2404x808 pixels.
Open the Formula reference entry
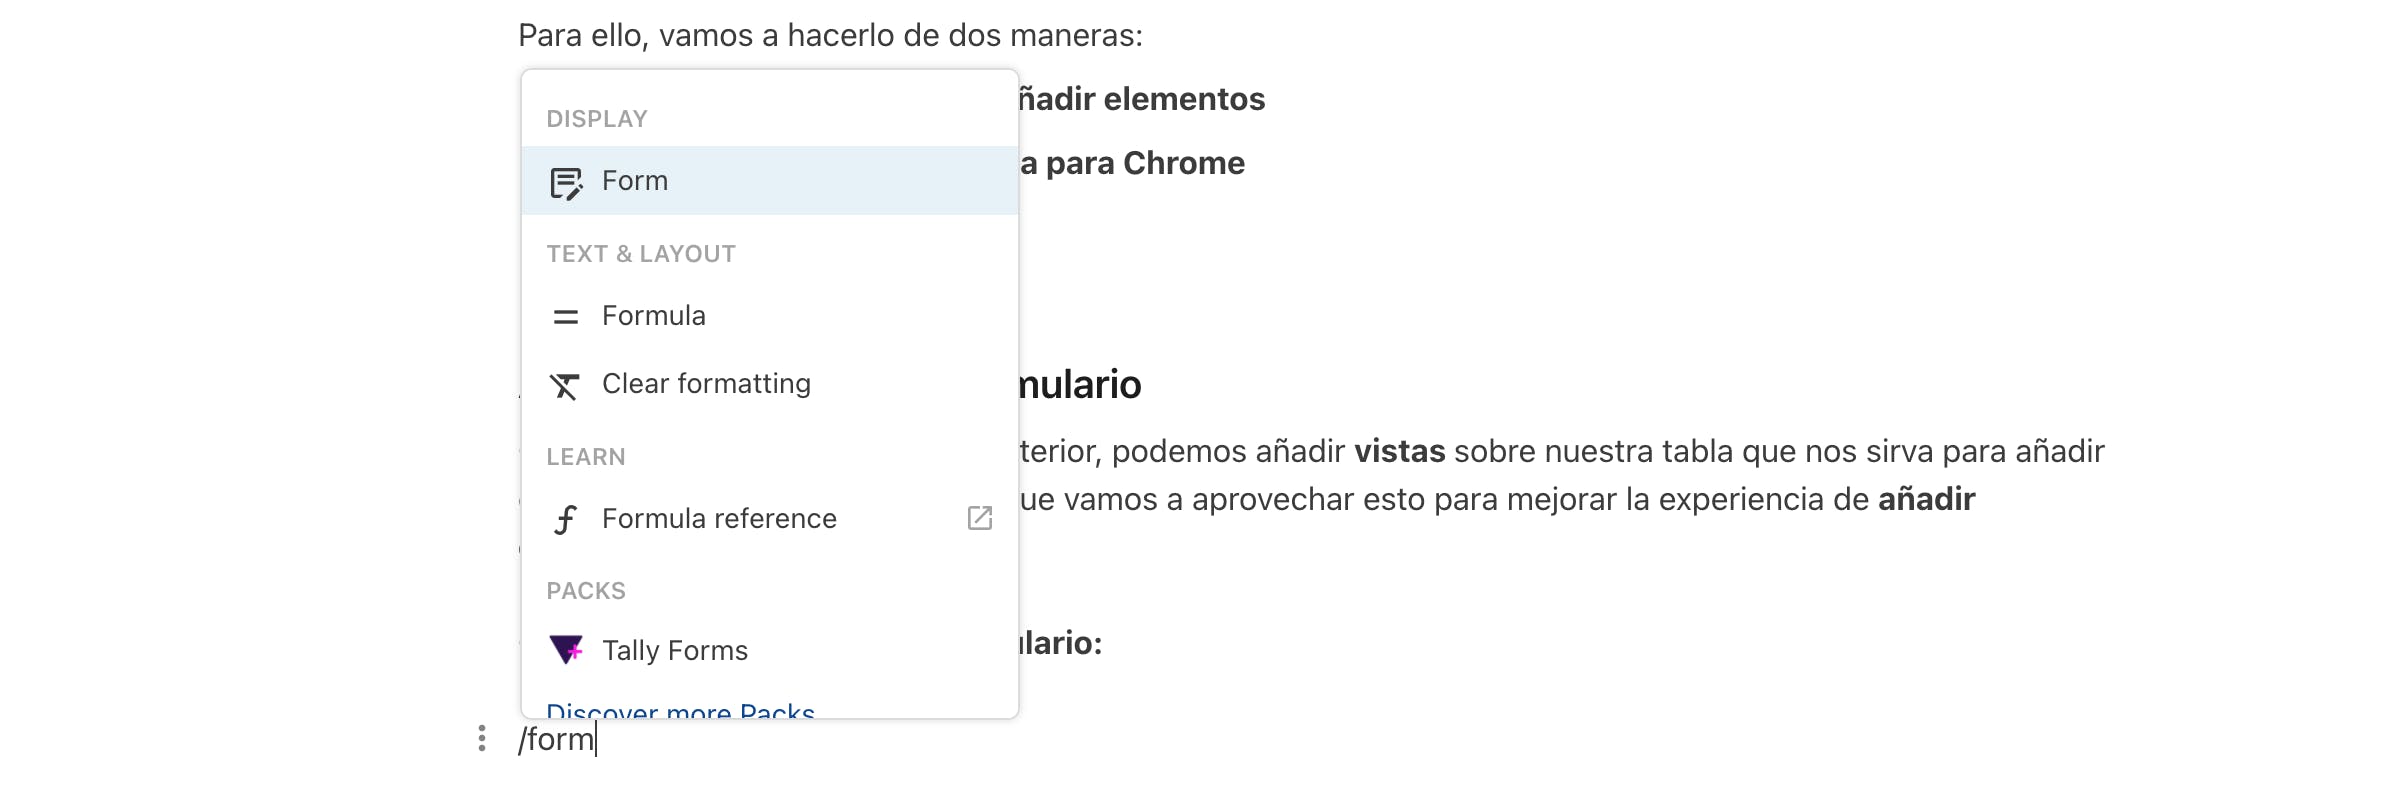[x=719, y=519]
